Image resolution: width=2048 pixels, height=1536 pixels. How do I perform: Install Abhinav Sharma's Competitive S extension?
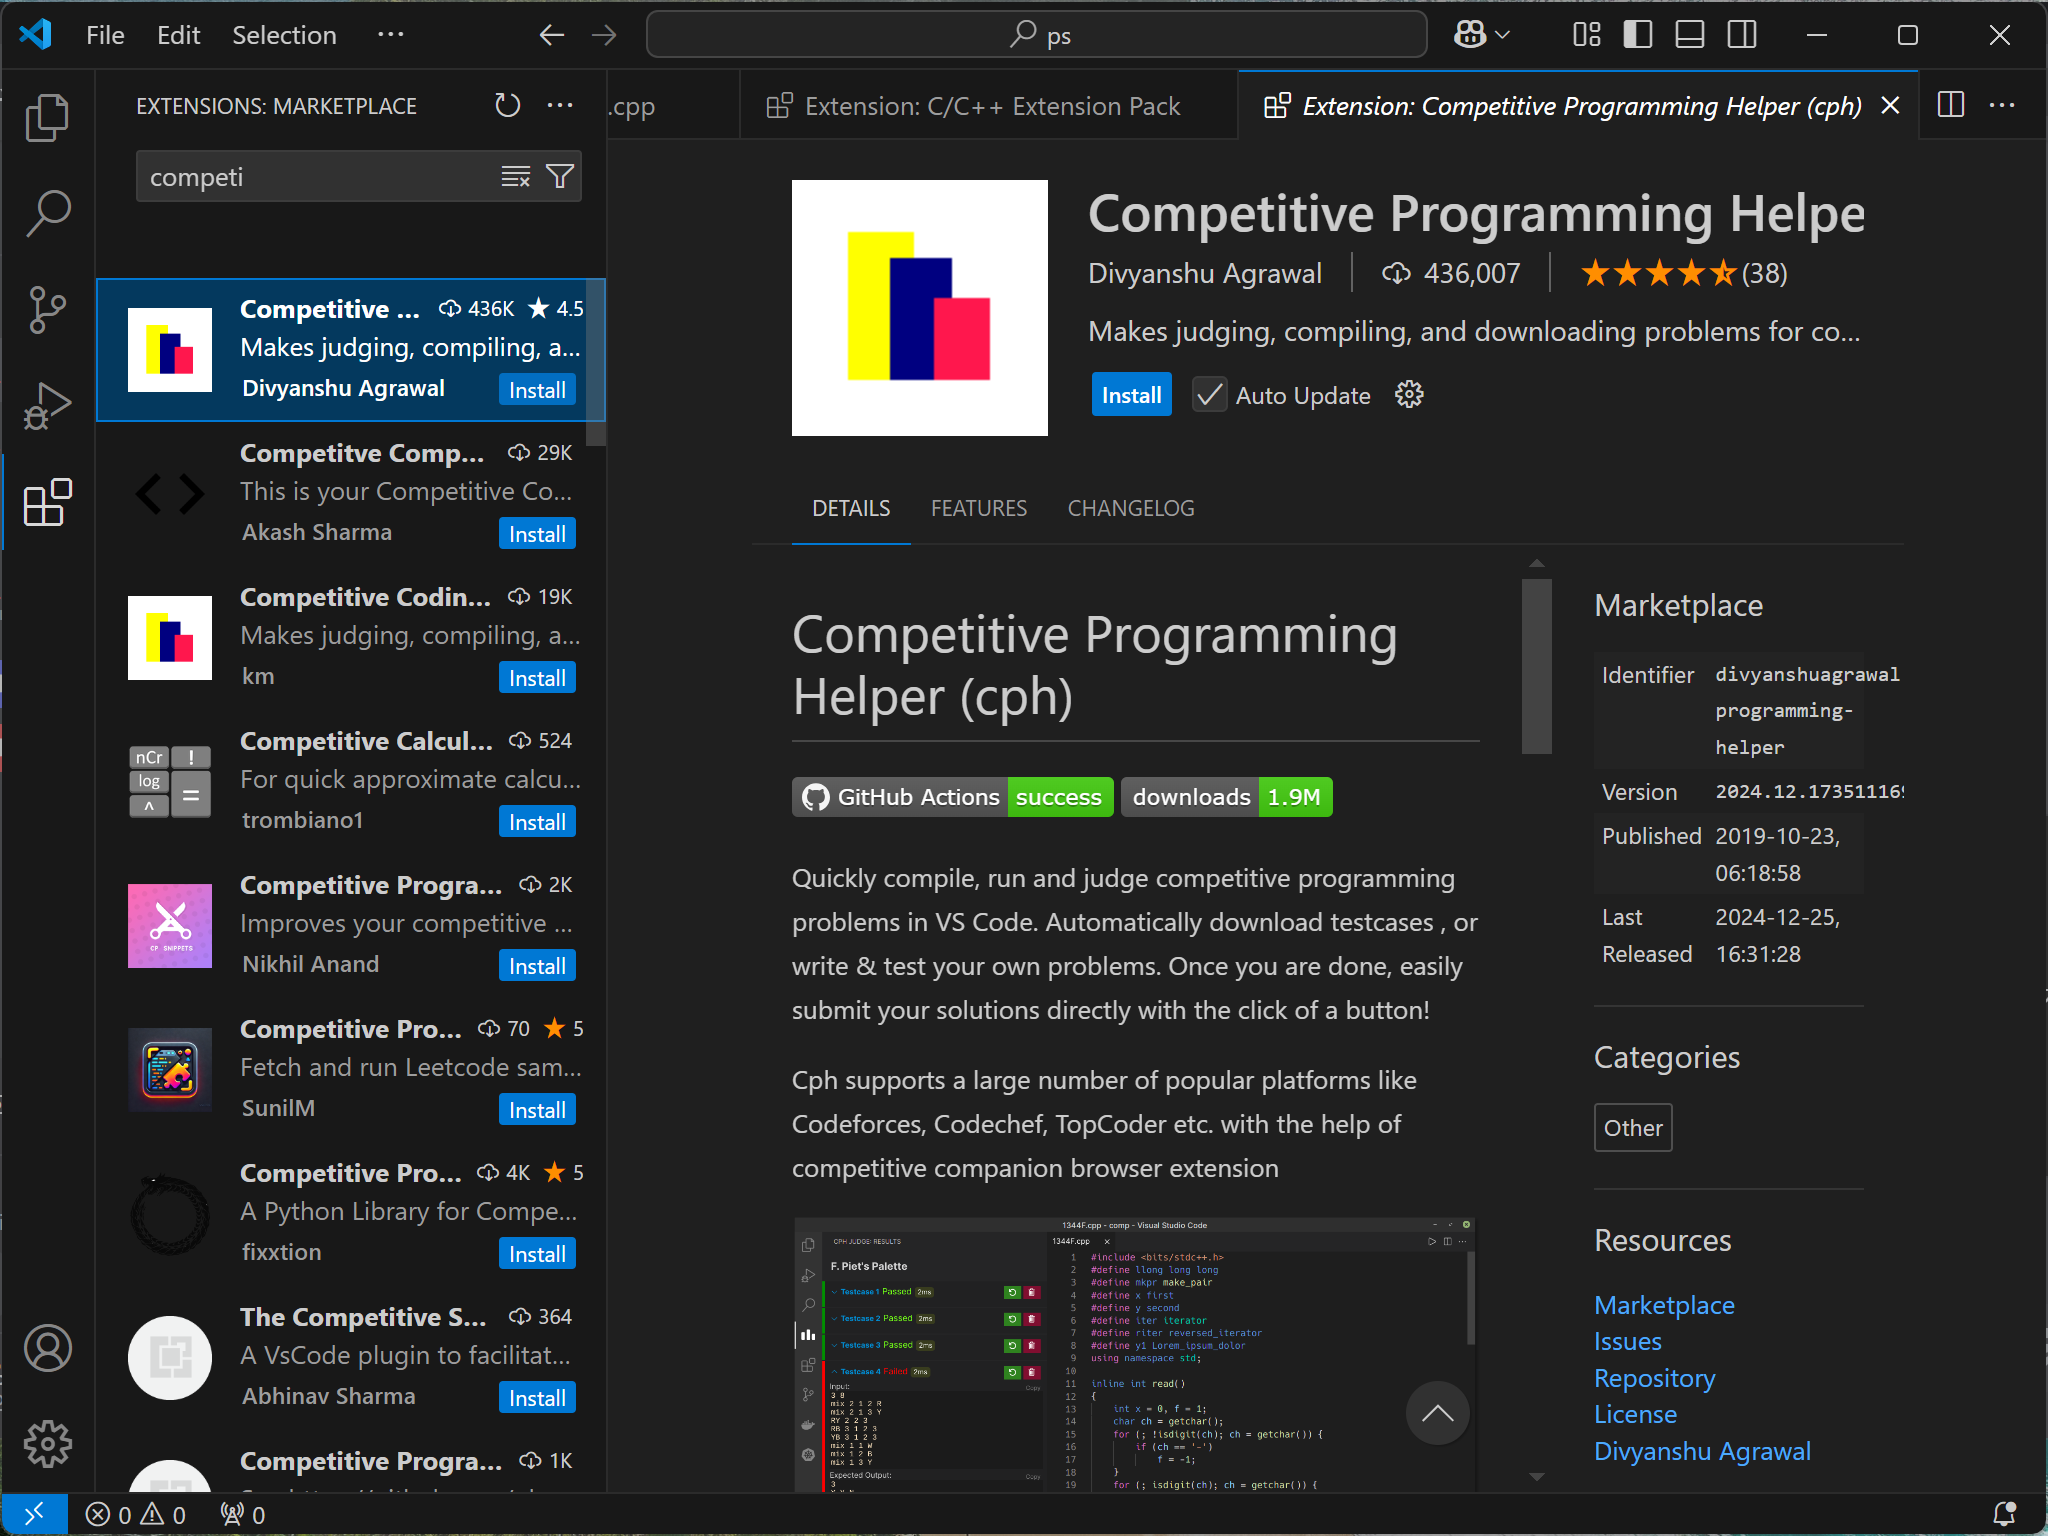(537, 1398)
